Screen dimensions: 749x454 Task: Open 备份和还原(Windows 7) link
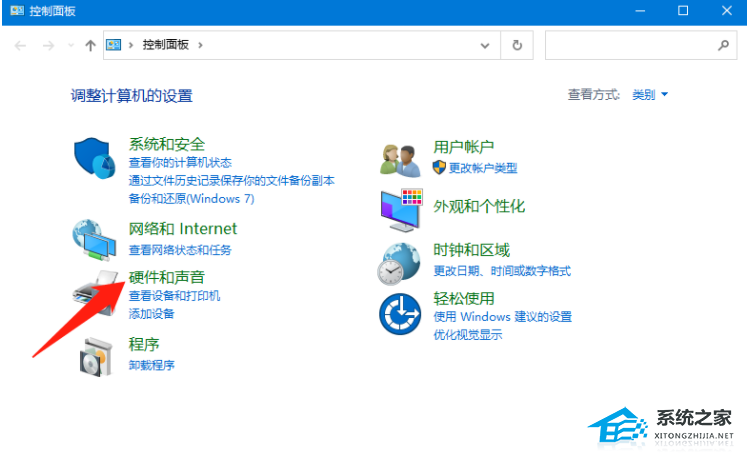pos(192,199)
